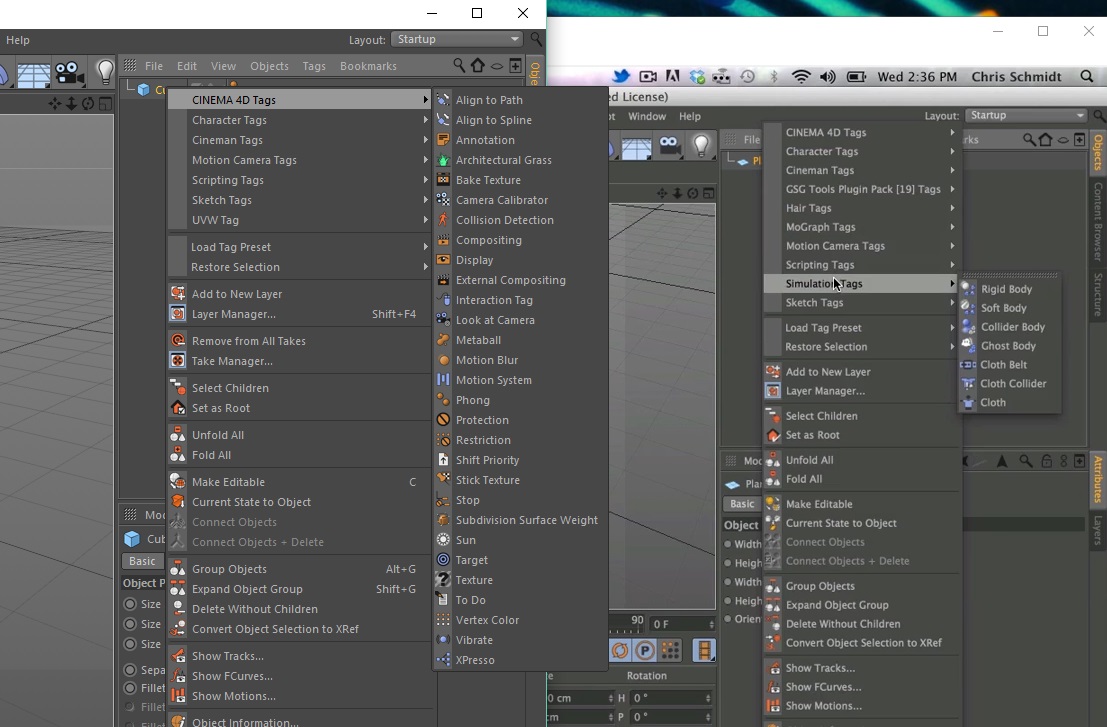The height and width of the screenshot is (727, 1107).
Task: Click Set as Root in right context menu
Action: [862, 435]
